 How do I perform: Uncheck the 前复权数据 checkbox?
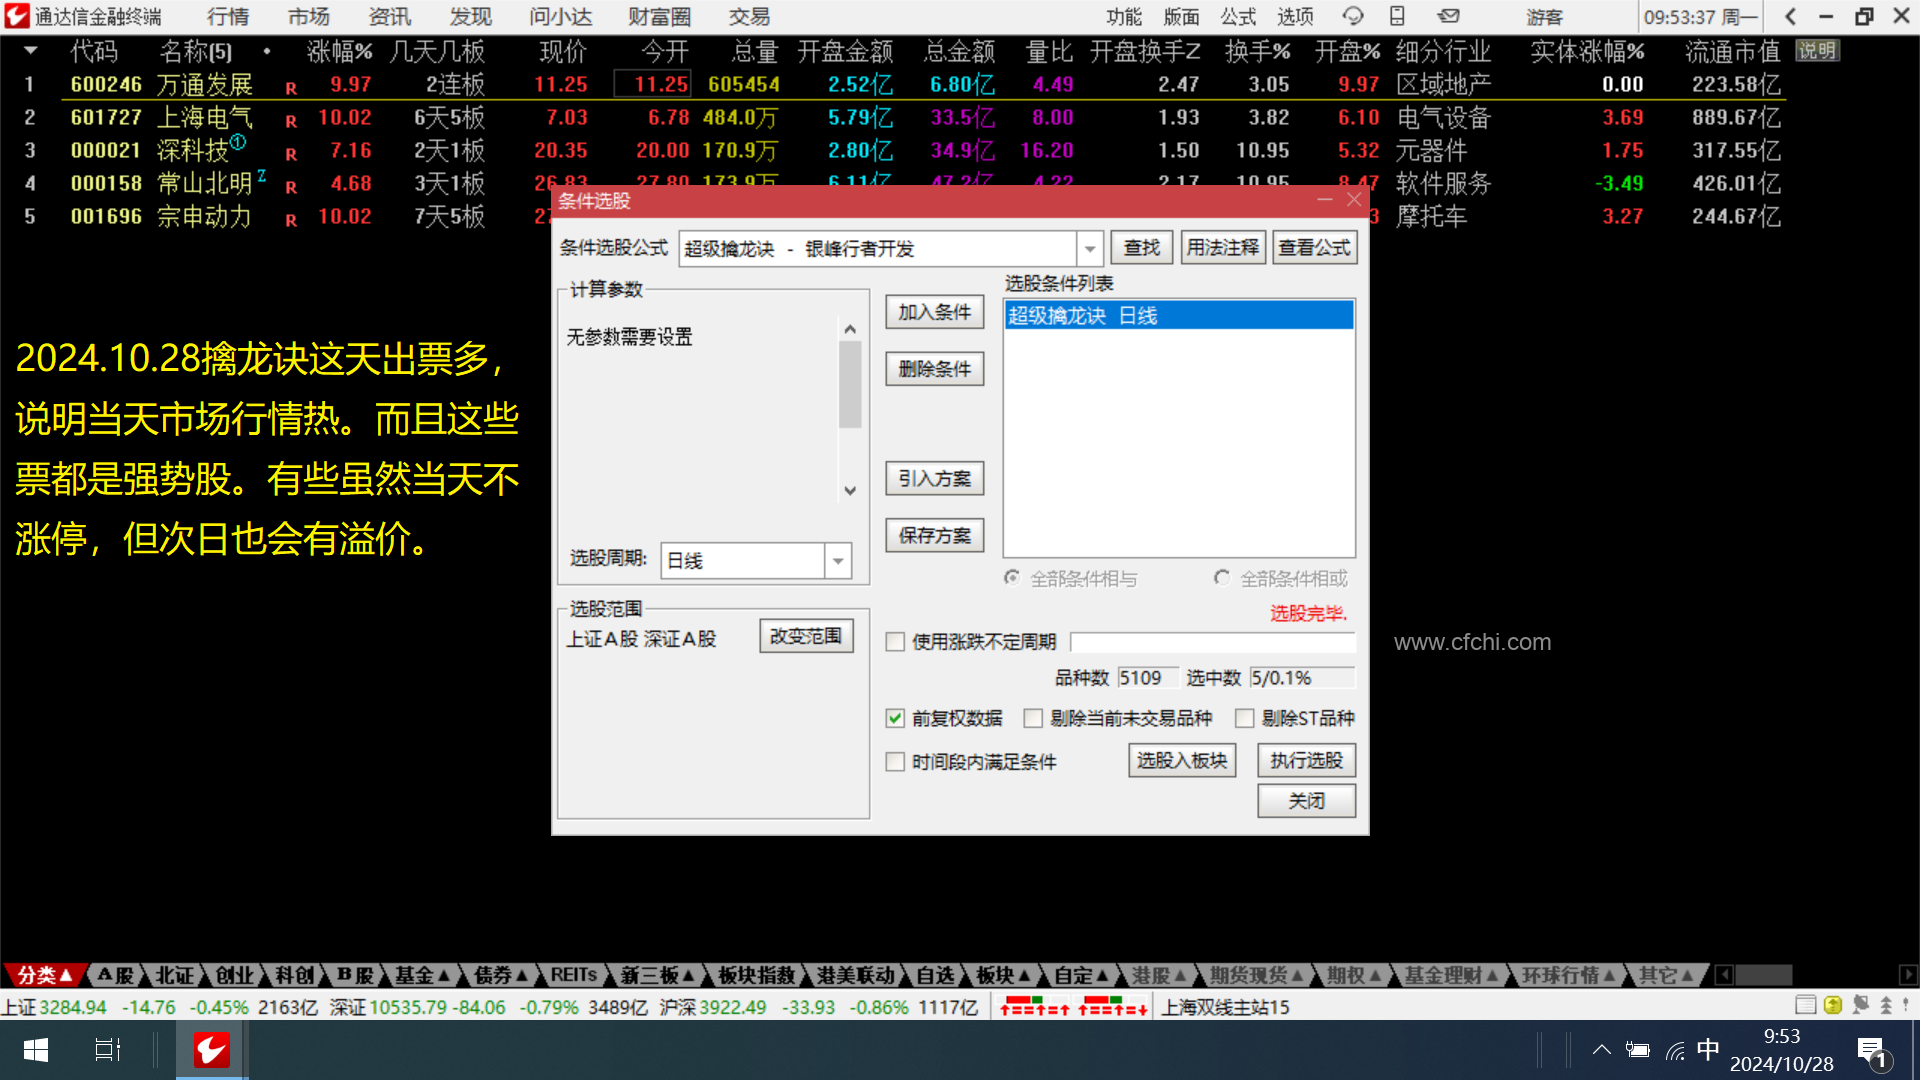(x=895, y=718)
